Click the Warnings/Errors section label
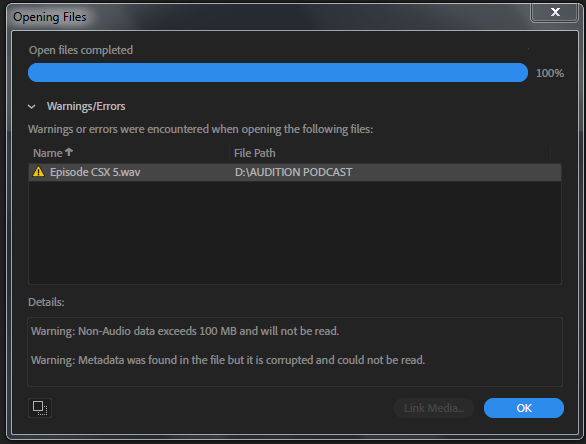Viewport: 586px width, 444px height. click(86, 106)
